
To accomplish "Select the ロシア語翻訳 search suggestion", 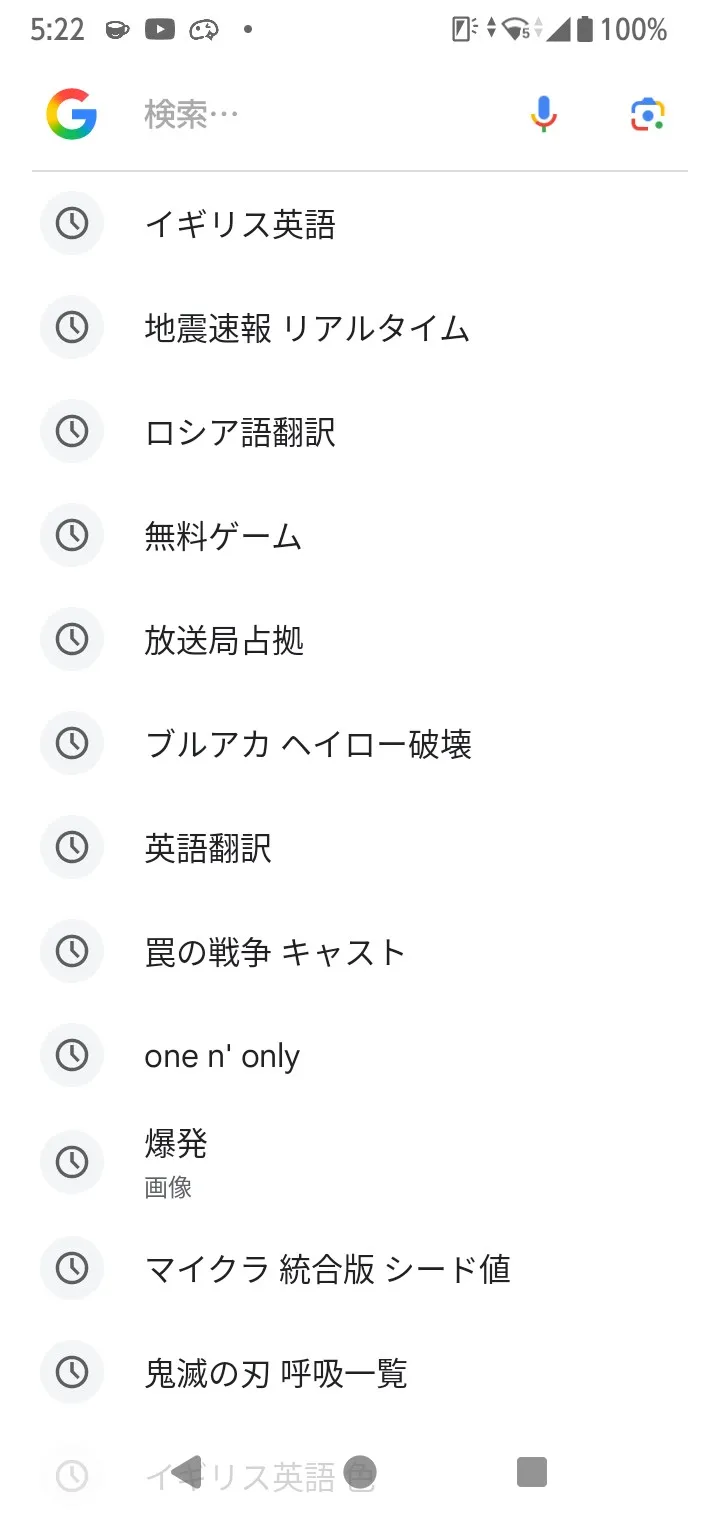I will (240, 432).
